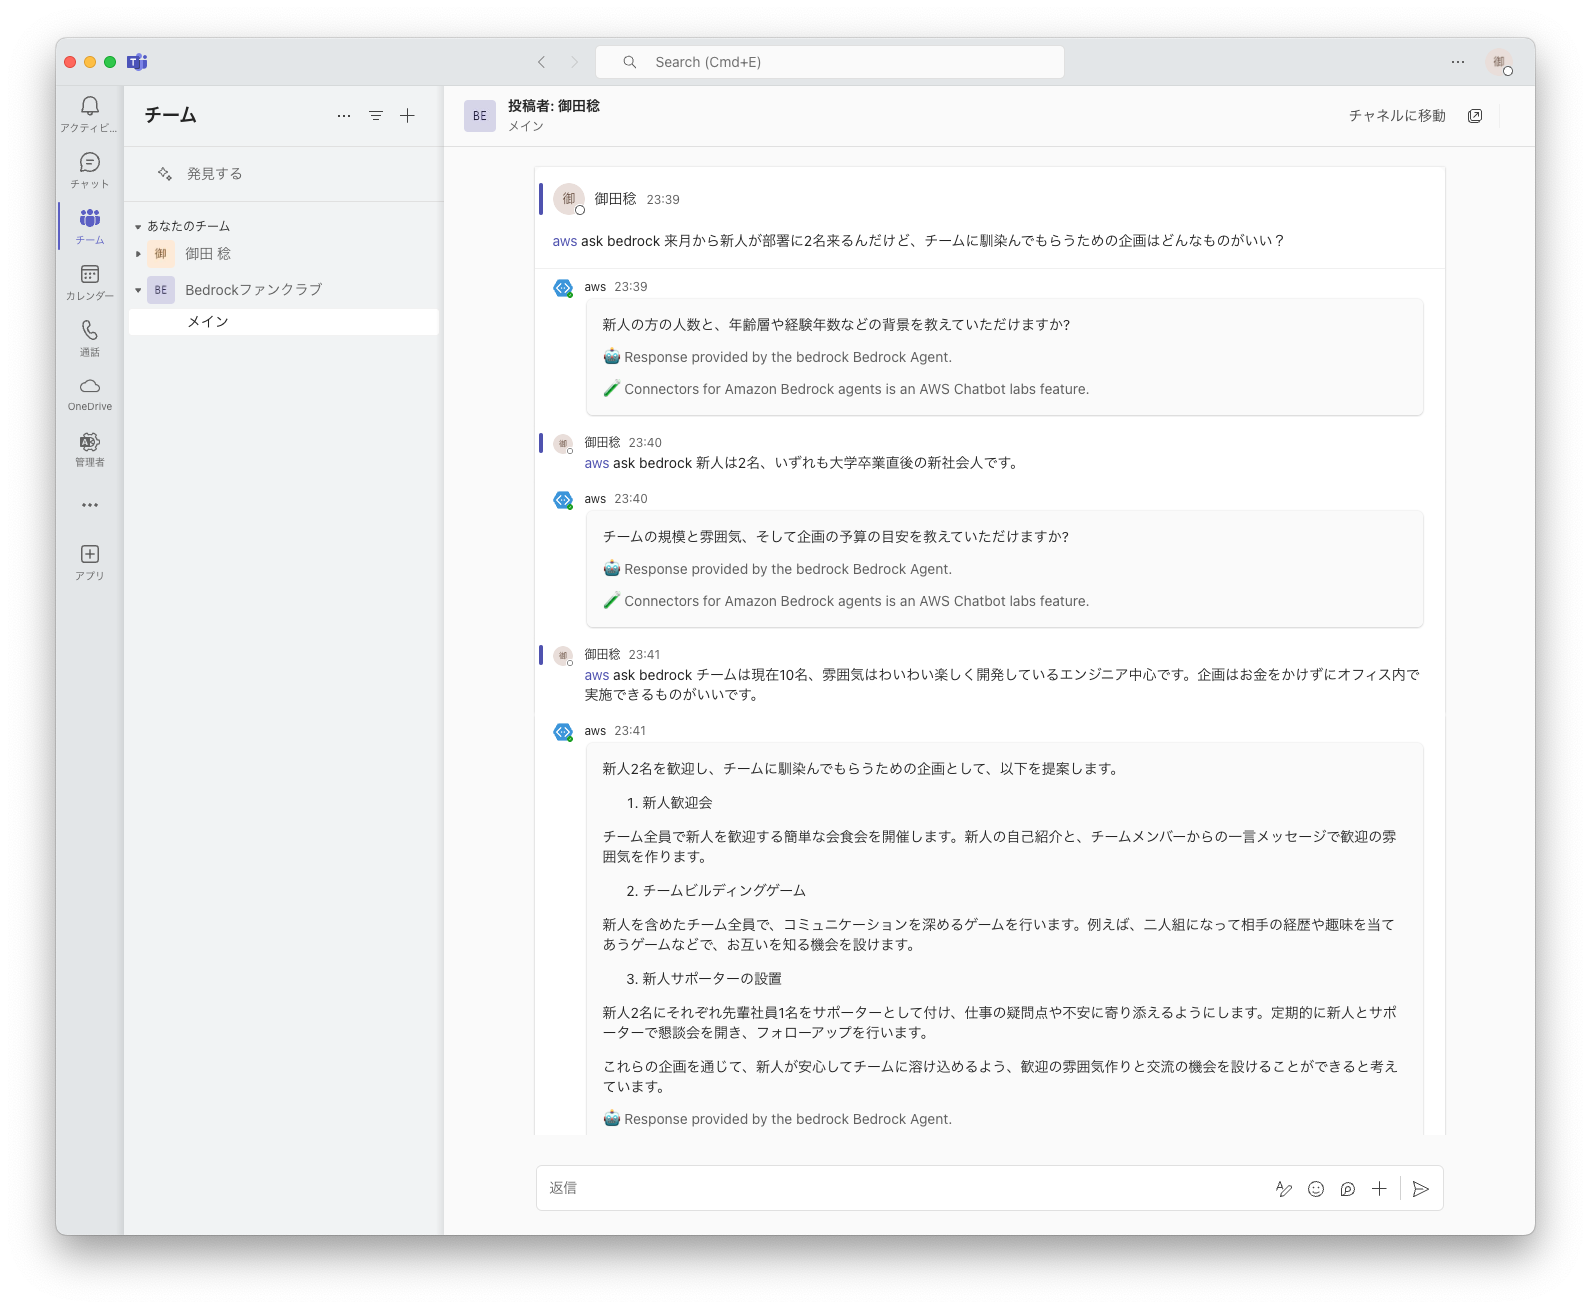Viewport: 1591px width, 1309px height.
Task: Focus the Search (Cmd+E) field
Action: (x=830, y=62)
